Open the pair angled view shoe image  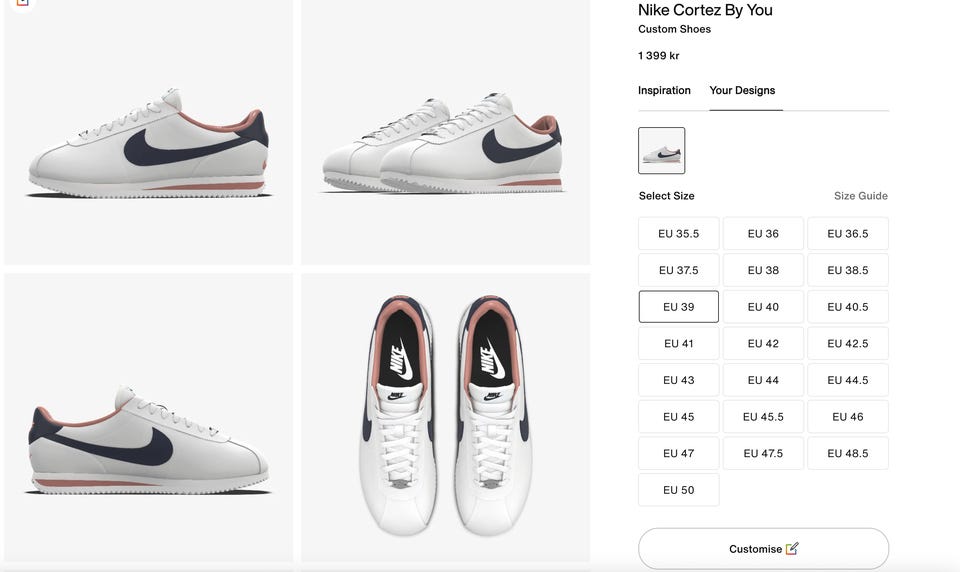pos(446,132)
